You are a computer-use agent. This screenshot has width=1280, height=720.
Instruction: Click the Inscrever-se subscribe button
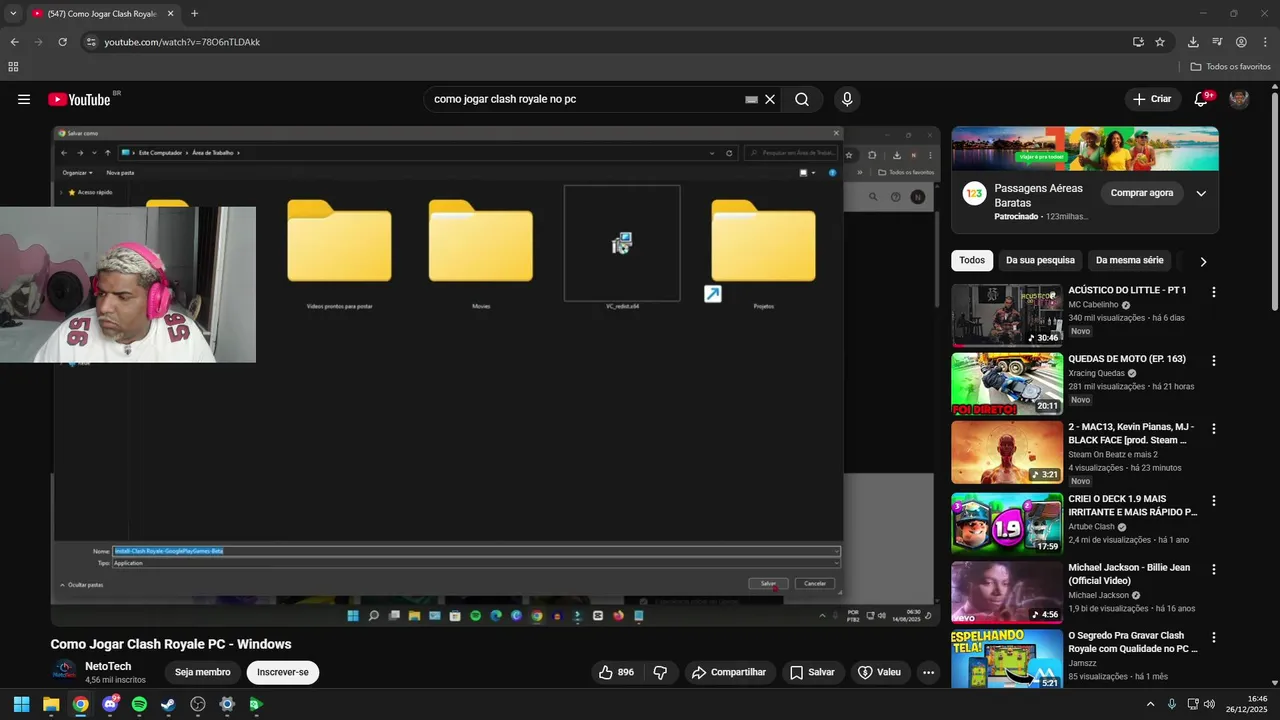(x=283, y=672)
